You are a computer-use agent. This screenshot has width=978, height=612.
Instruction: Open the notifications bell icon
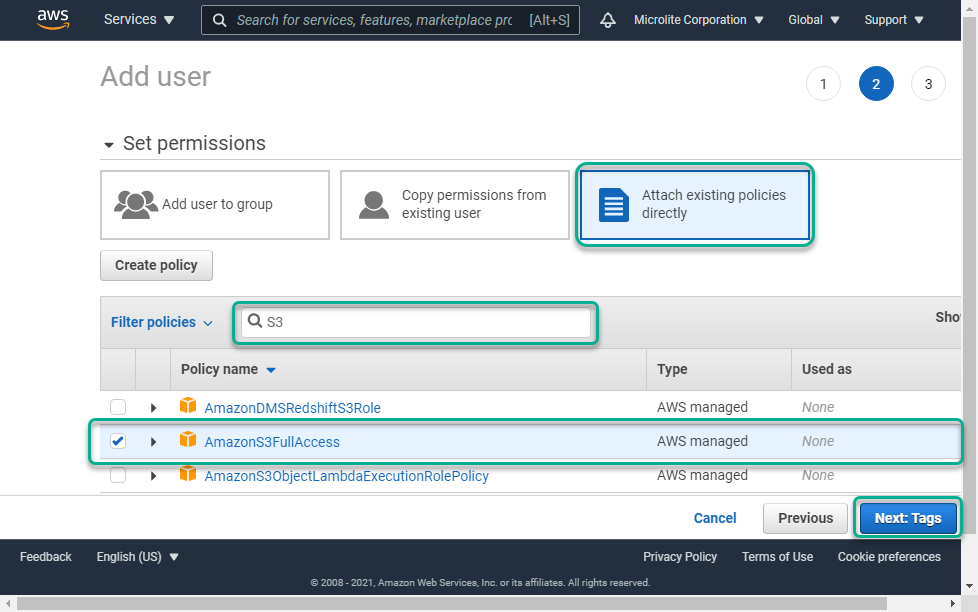coord(608,20)
